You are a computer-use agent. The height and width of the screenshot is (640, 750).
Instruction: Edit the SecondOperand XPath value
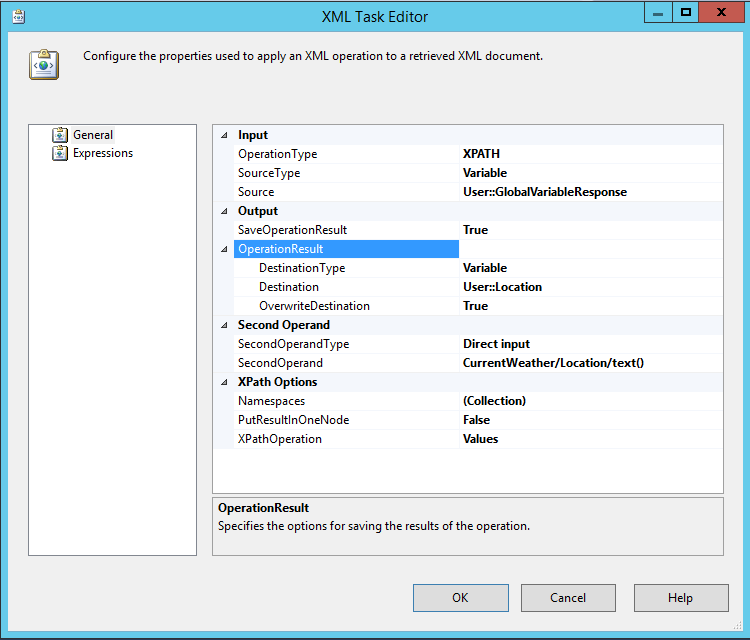tap(552, 363)
